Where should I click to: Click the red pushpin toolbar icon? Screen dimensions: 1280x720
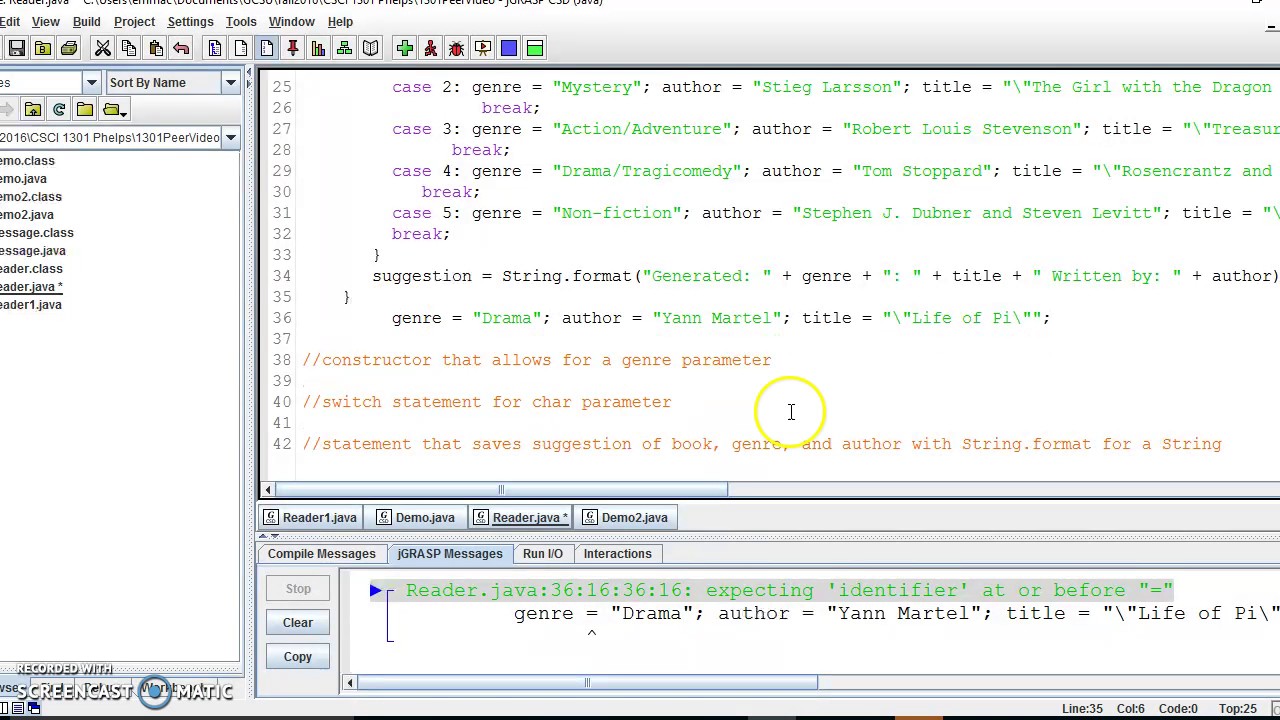point(293,48)
